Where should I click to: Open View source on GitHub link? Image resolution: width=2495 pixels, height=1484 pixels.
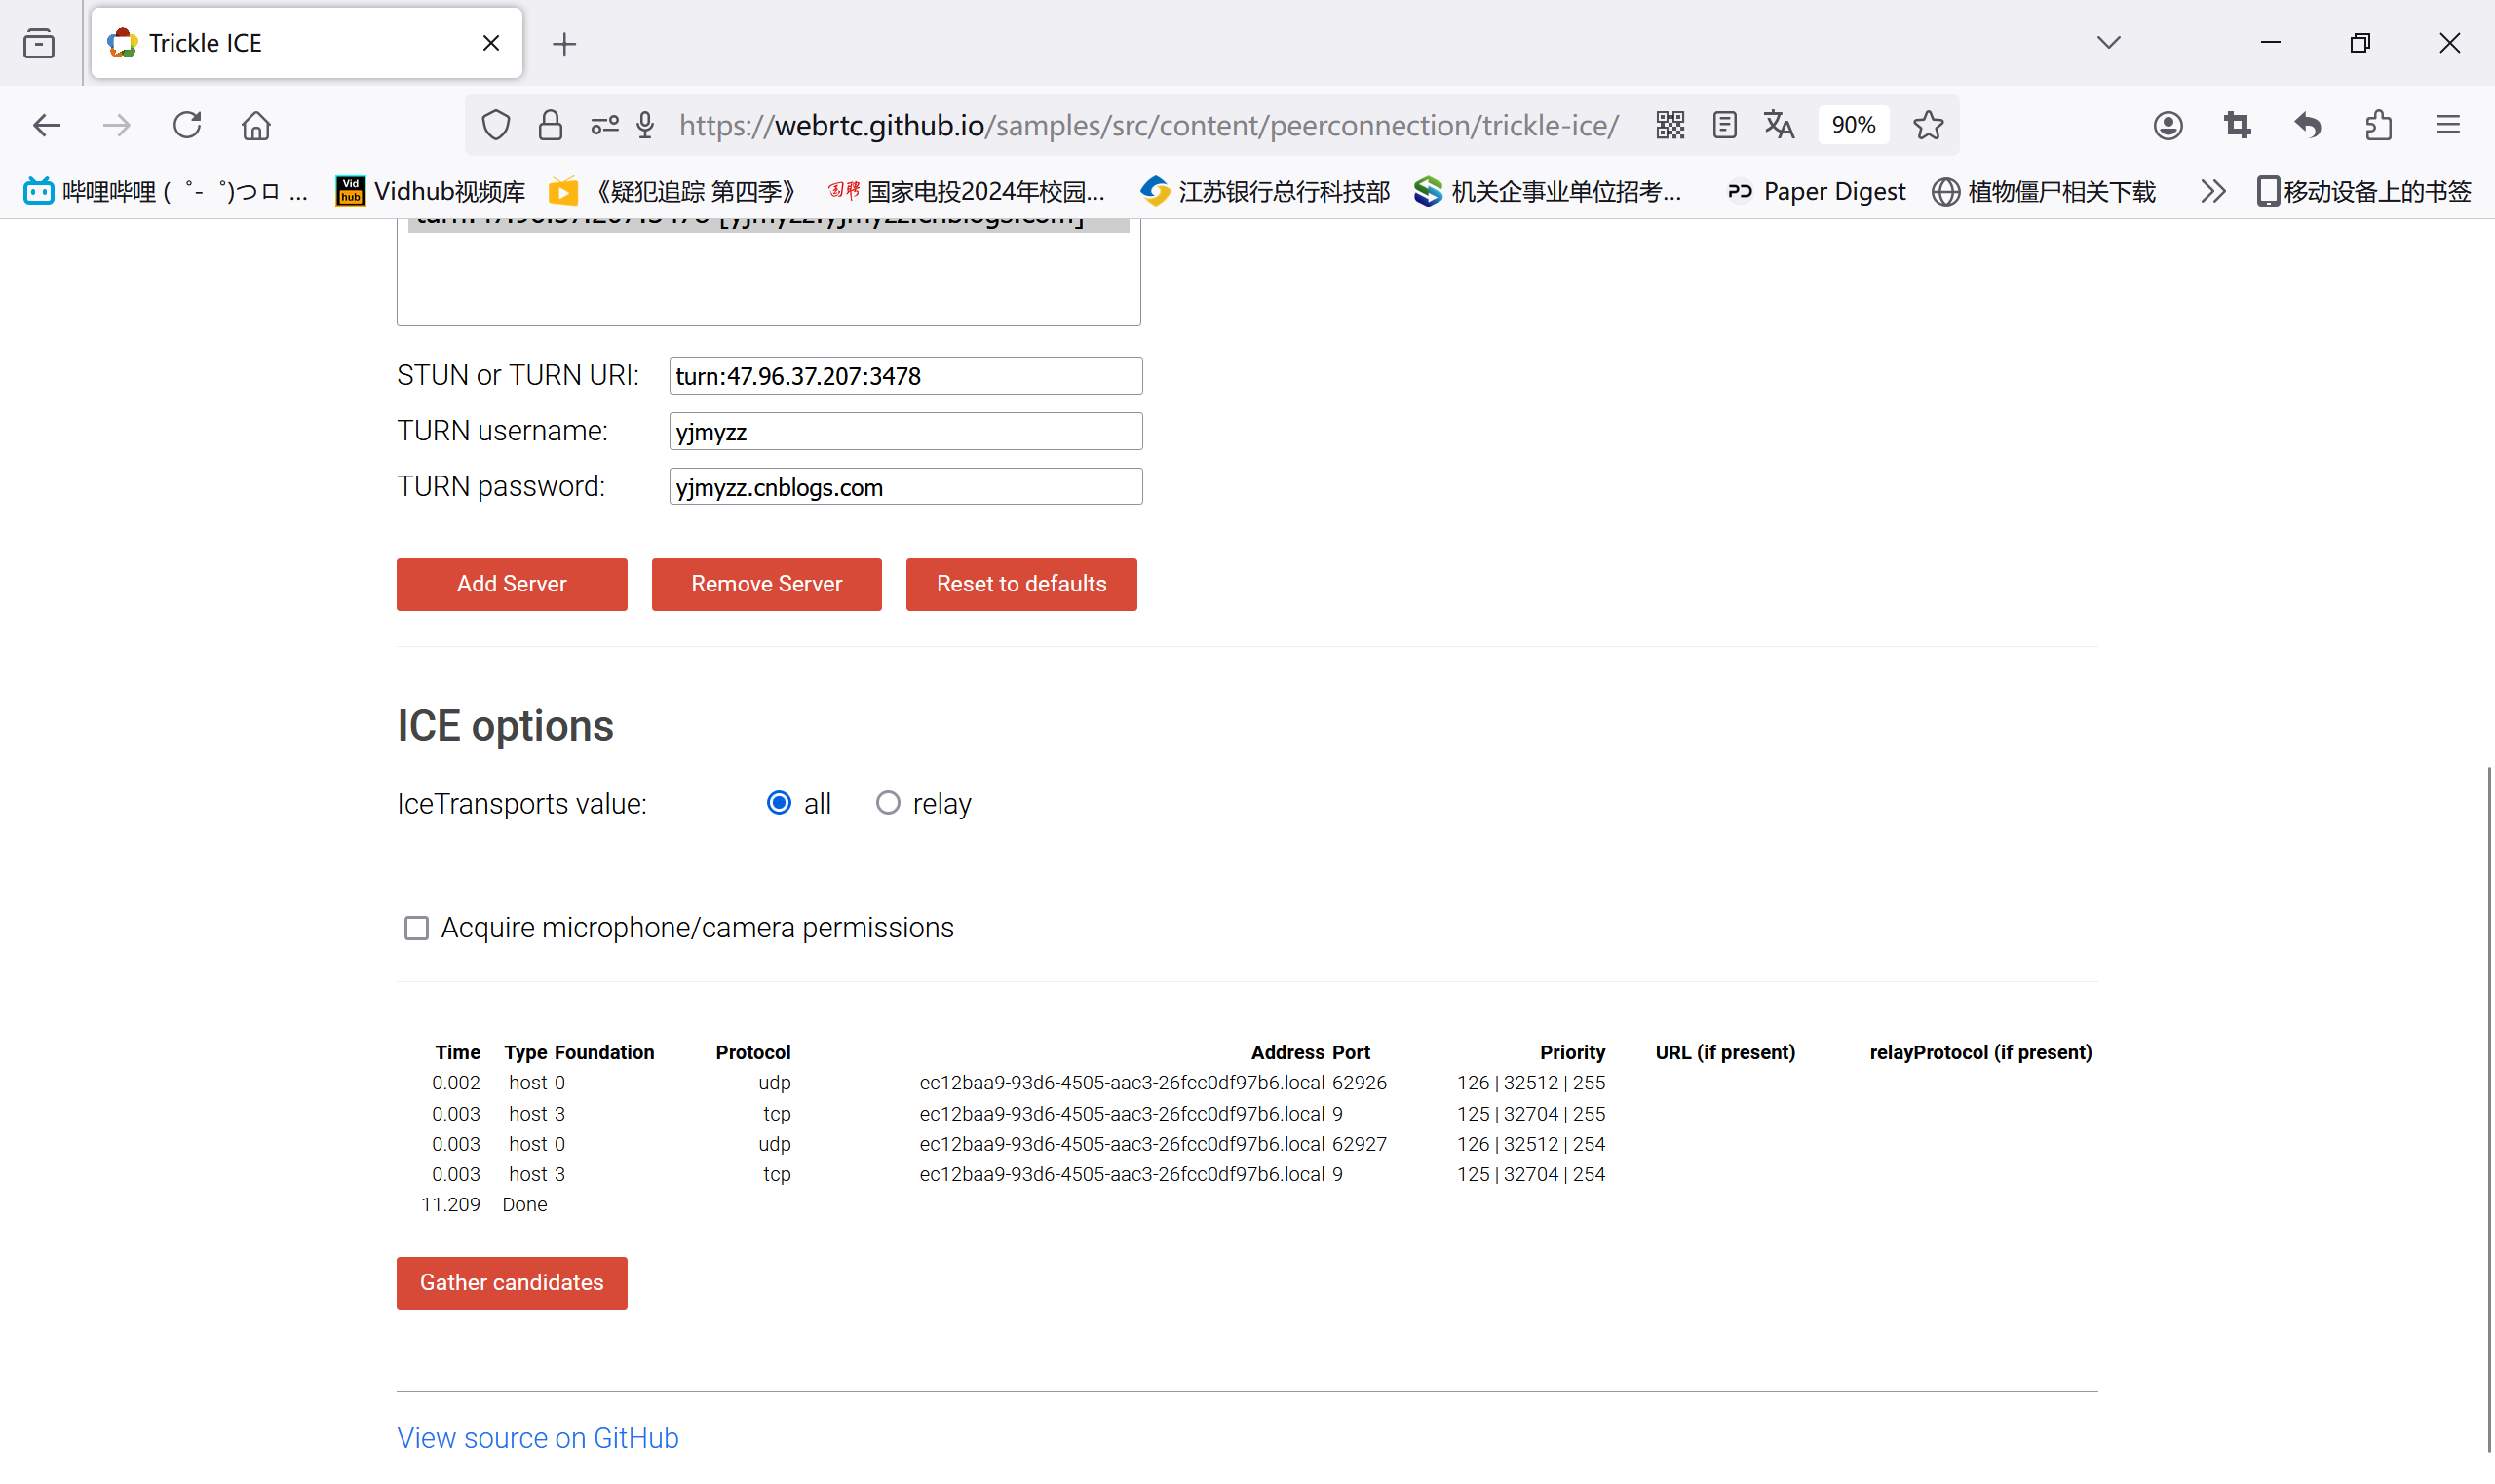click(537, 1437)
